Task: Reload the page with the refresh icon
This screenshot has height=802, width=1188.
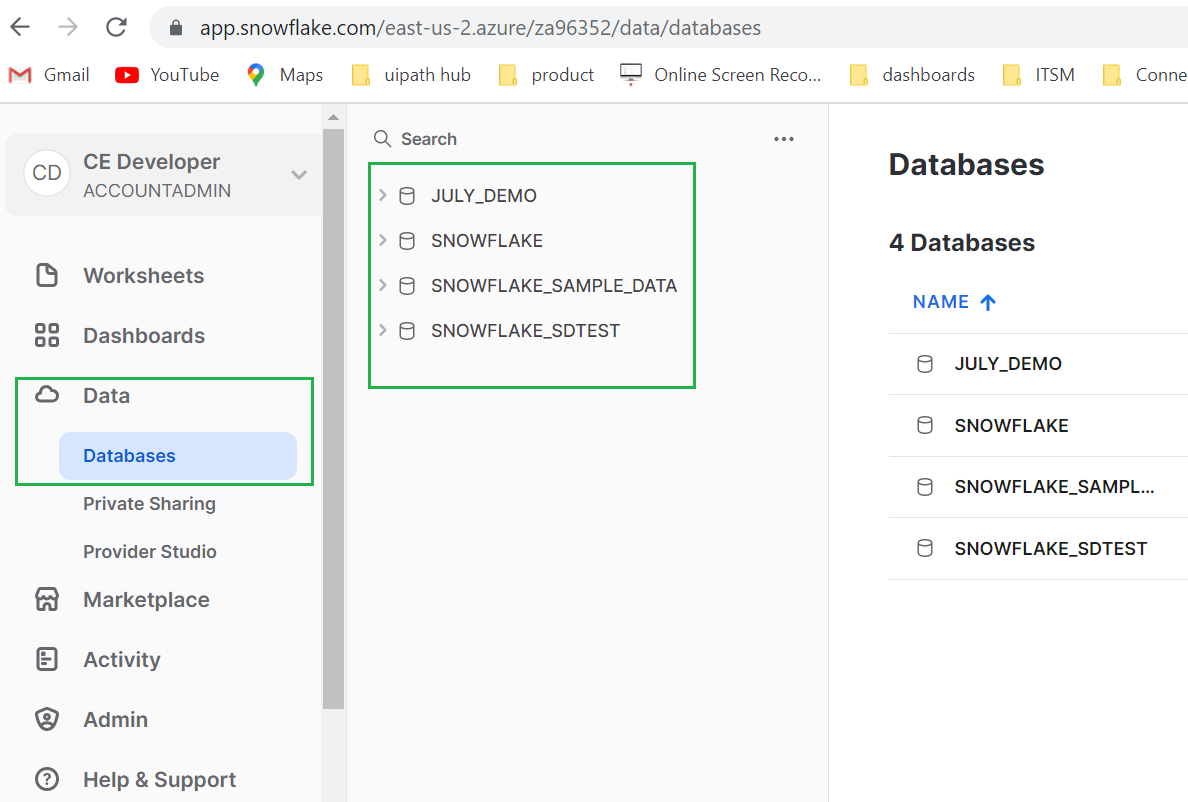Action: click(116, 27)
